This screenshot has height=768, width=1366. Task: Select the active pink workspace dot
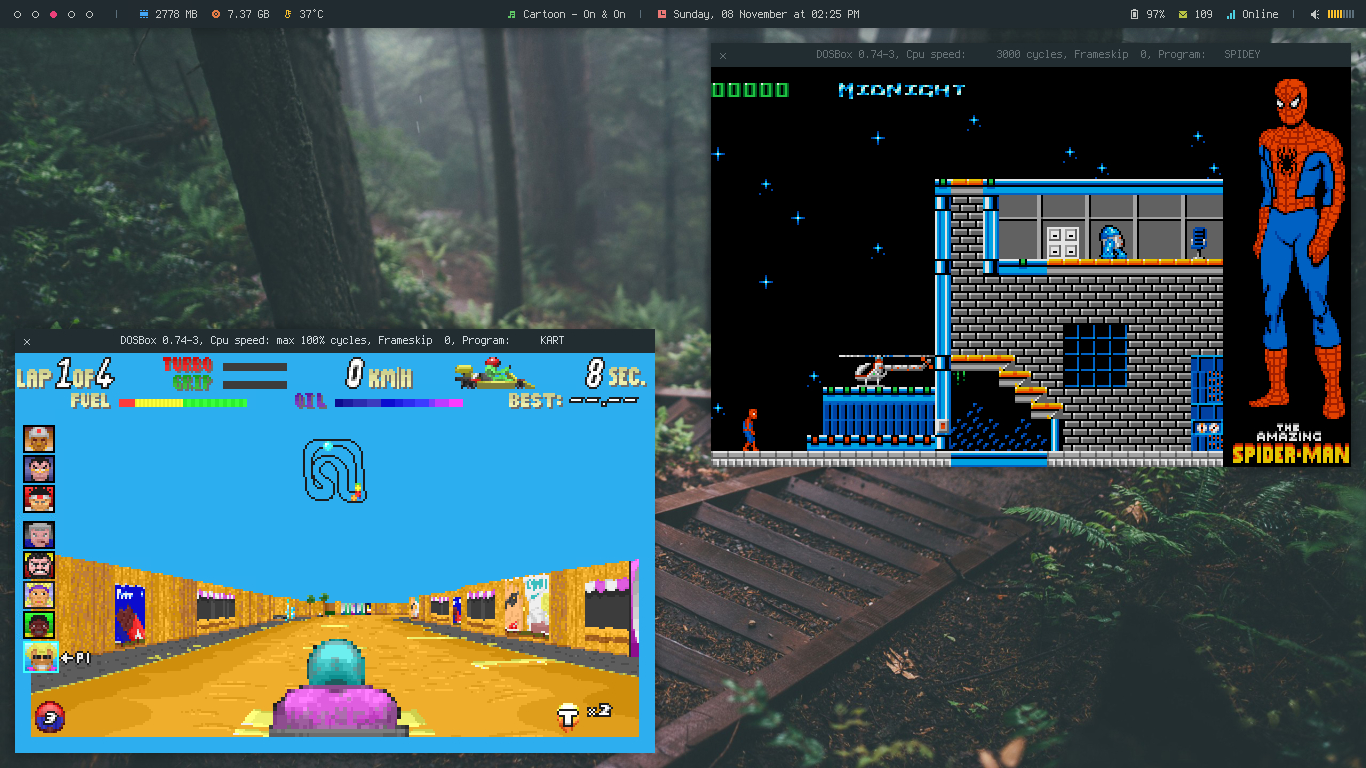coord(53,14)
